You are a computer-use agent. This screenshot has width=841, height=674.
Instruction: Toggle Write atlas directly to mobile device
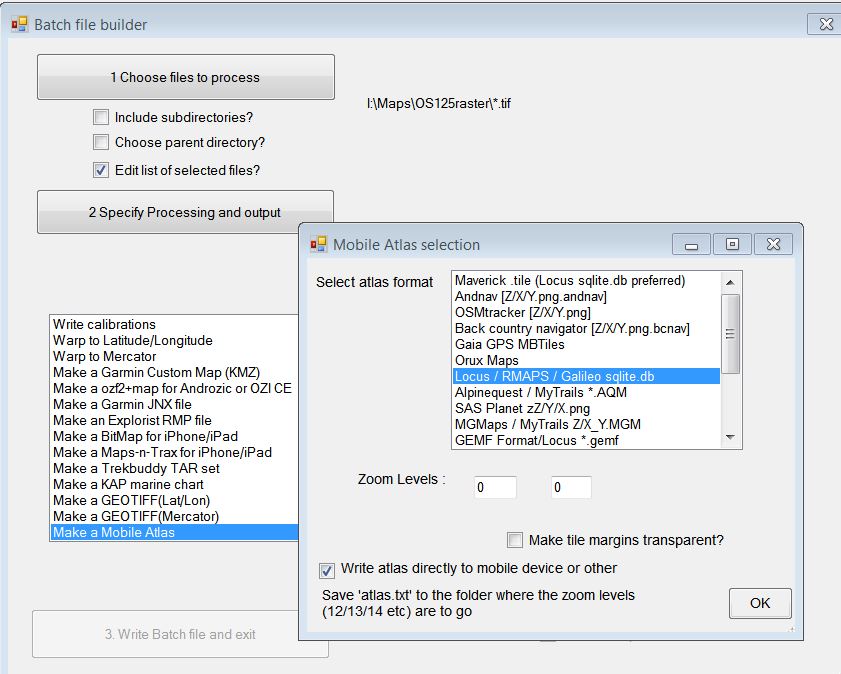tap(327, 570)
